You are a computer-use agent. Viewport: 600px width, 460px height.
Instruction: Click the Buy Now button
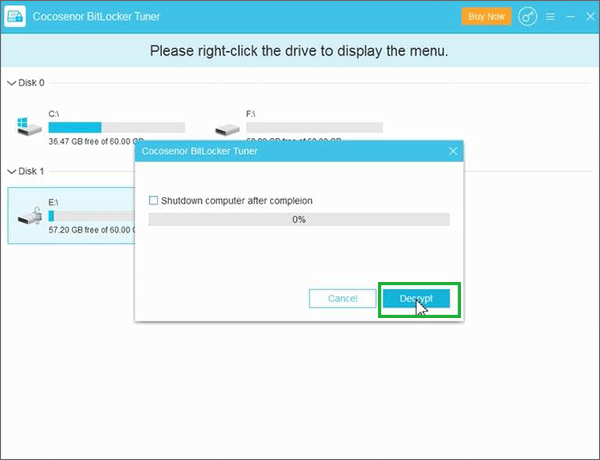486,16
